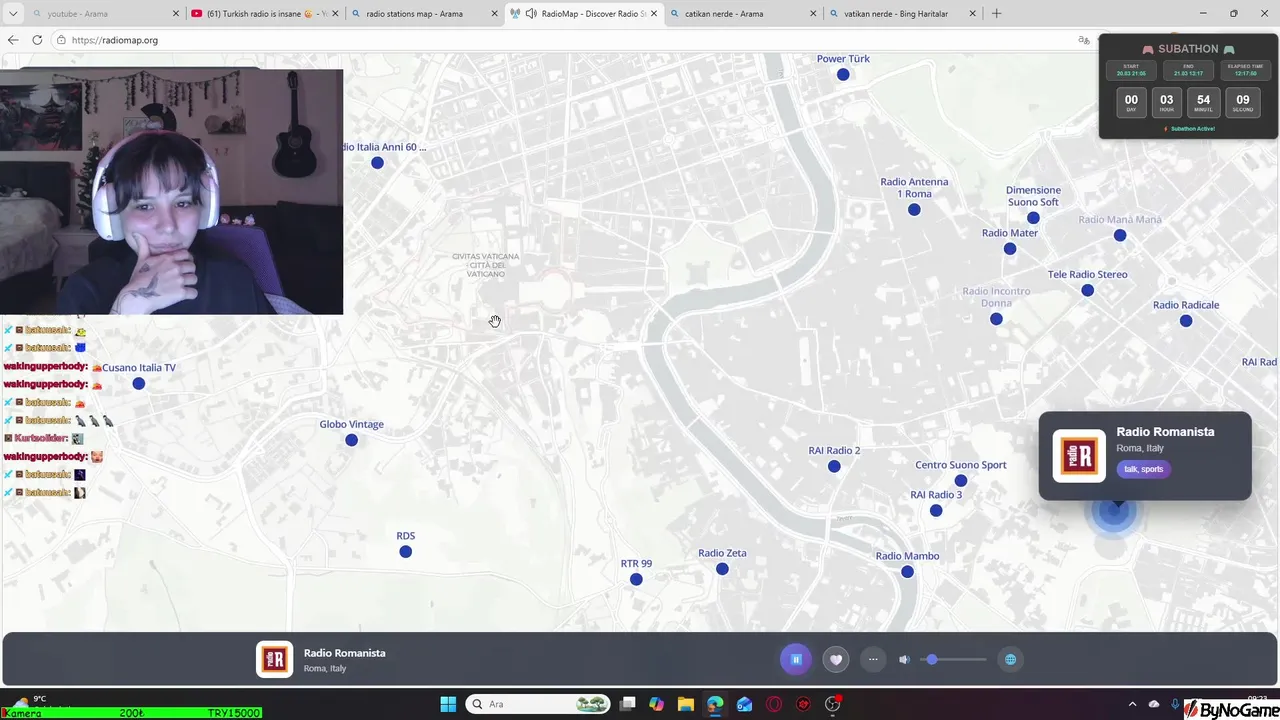
Task: Select the RAI Radio 2 marker
Action: tap(834, 466)
